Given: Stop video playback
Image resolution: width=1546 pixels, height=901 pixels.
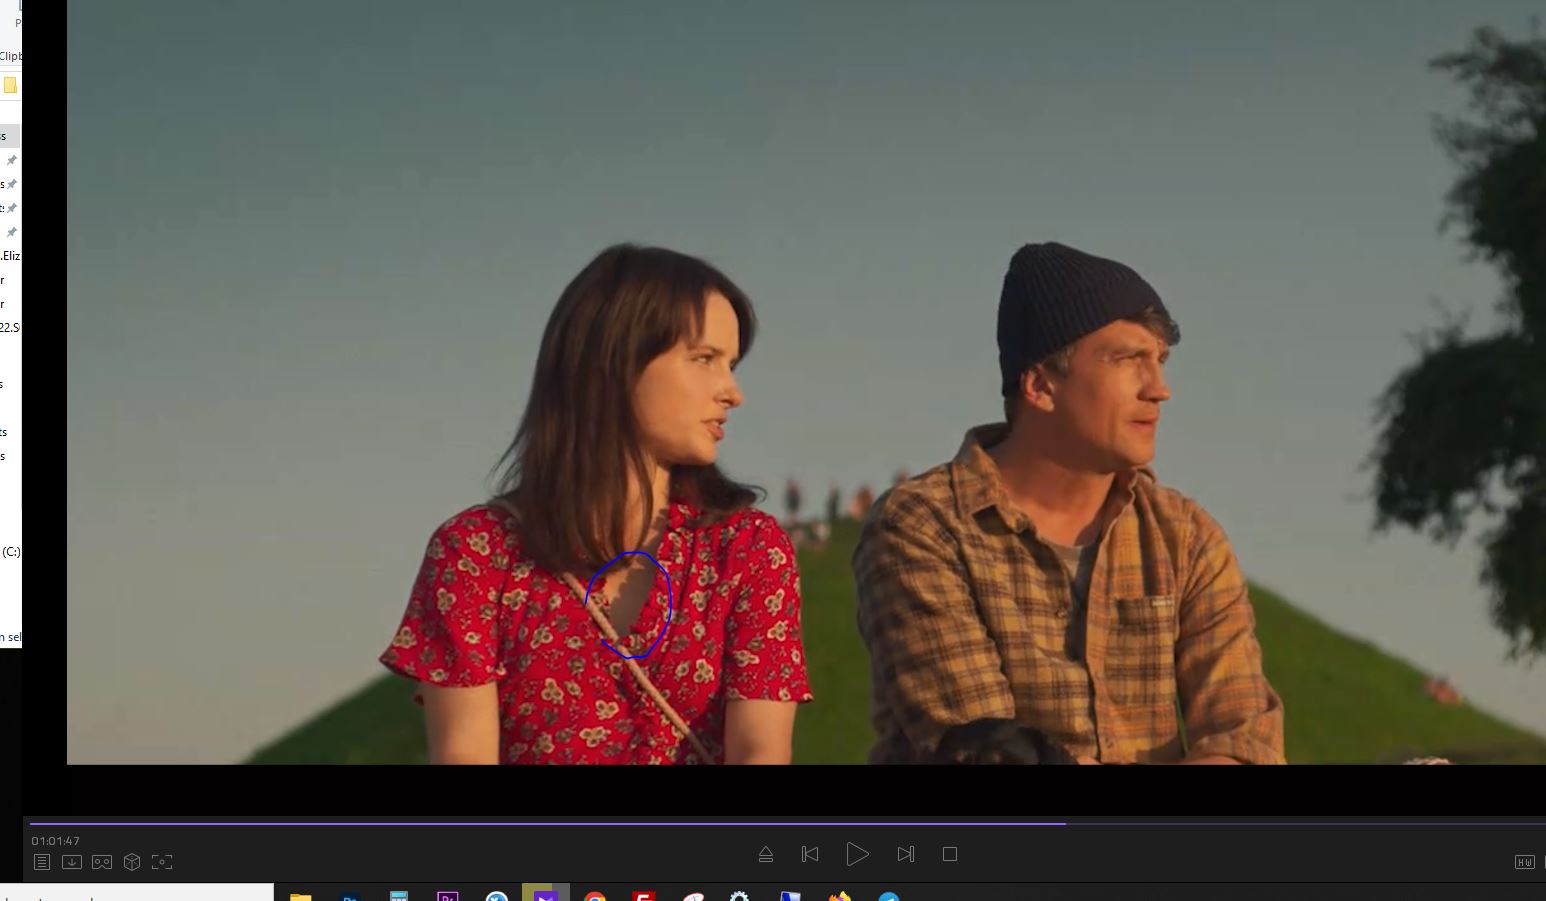Looking at the screenshot, I should pos(950,854).
